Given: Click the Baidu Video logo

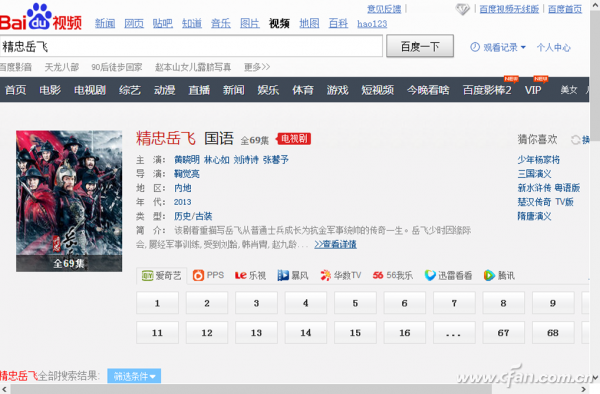Looking at the screenshot, I should [x=41, y=17].
